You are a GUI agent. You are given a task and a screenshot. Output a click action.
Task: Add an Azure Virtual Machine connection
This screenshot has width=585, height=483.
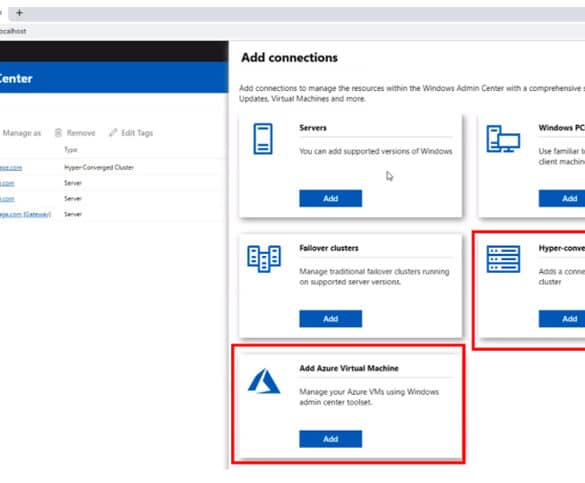(x=330, y=439)
